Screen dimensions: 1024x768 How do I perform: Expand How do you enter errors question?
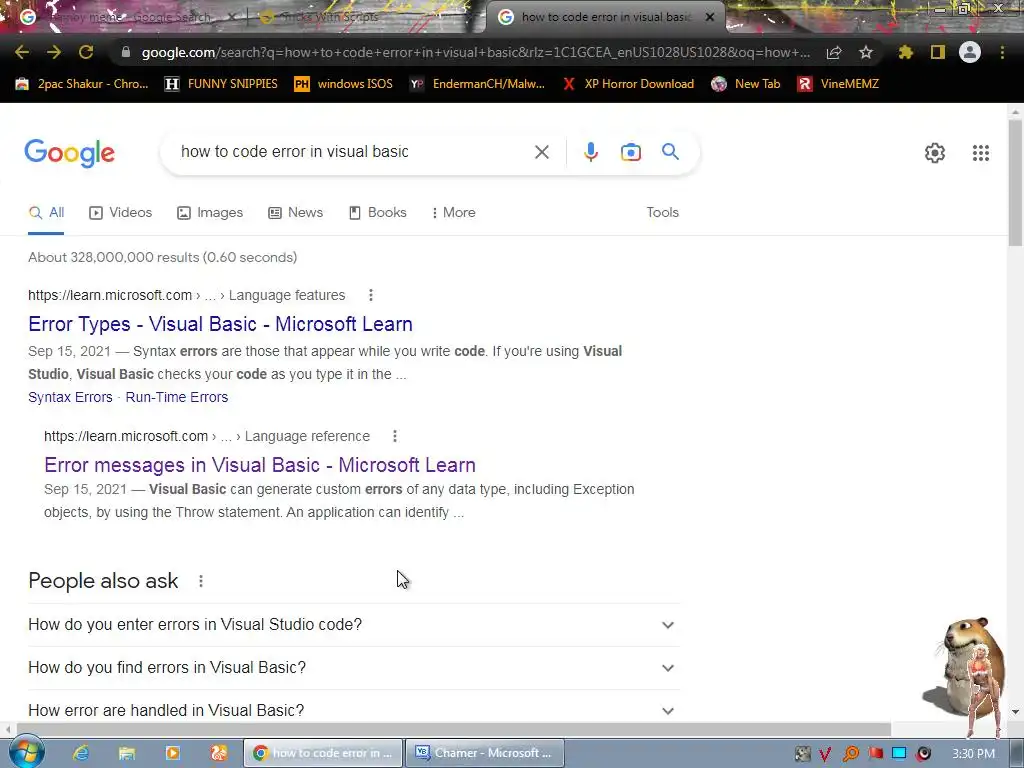[353, 625]
